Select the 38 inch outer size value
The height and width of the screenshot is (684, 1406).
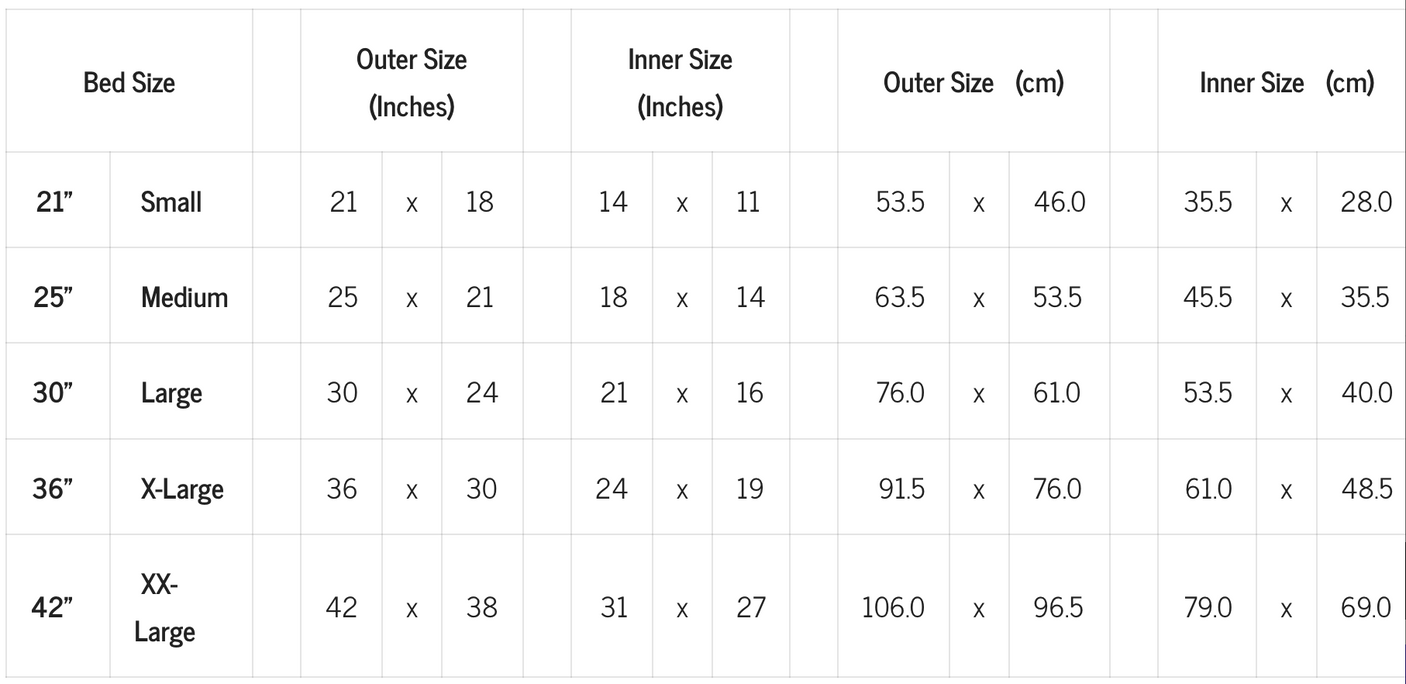tap(481, 607)
